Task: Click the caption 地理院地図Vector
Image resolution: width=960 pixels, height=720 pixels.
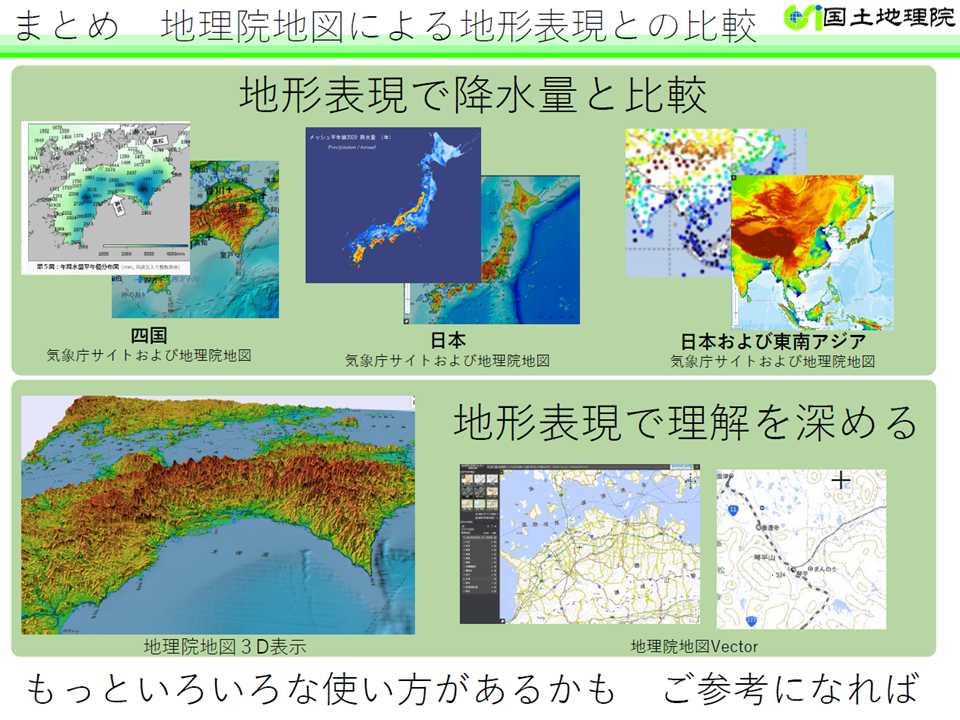Action: tap(694, 646)
